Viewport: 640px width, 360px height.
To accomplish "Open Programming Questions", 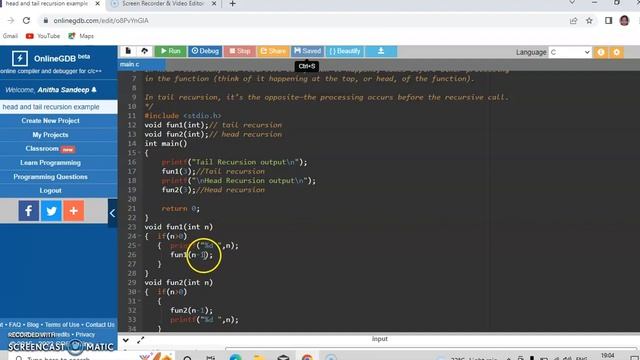I will coord(51,177).
